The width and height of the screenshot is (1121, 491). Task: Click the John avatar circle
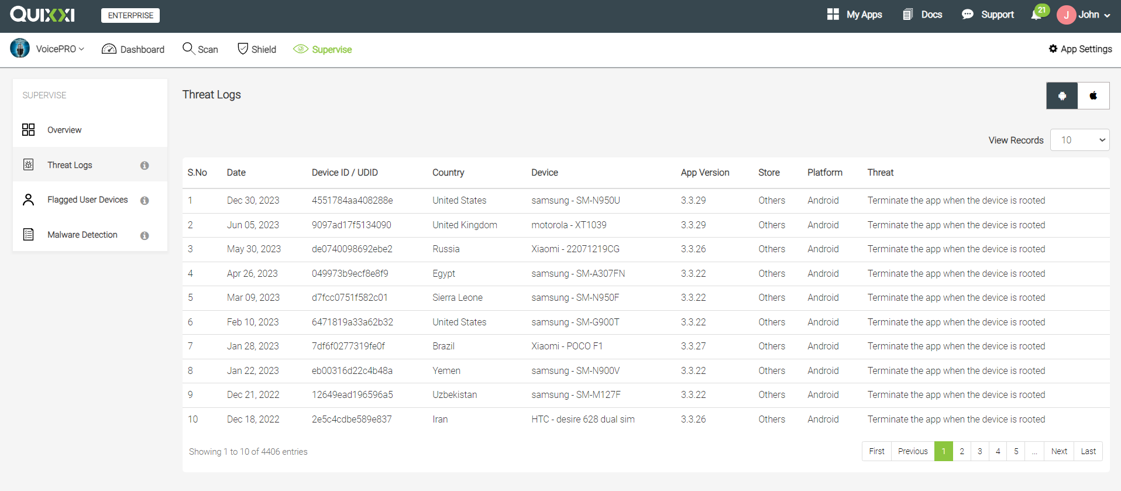pos(1066,14)
